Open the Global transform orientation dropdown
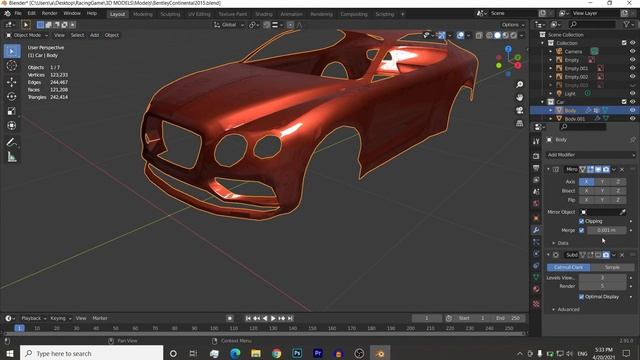Viewport: 640px width, 360px height. [229, 25]
